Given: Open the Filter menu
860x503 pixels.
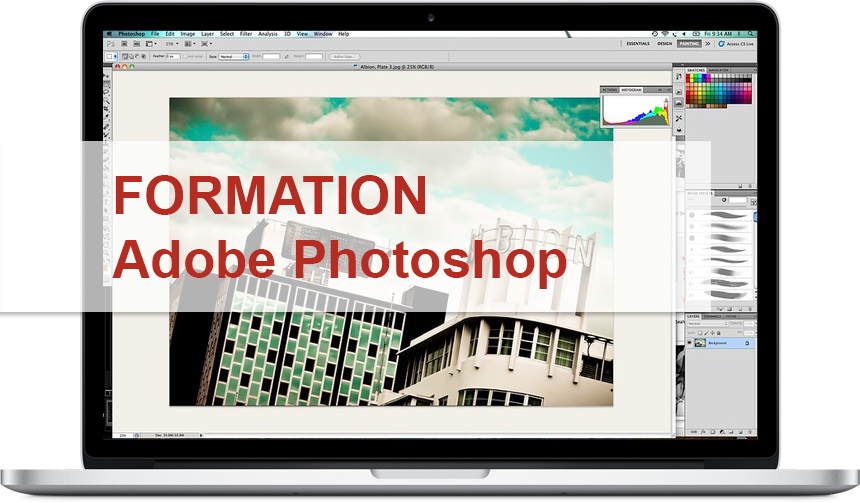Looking at the screenshot, I should point(246,34).
